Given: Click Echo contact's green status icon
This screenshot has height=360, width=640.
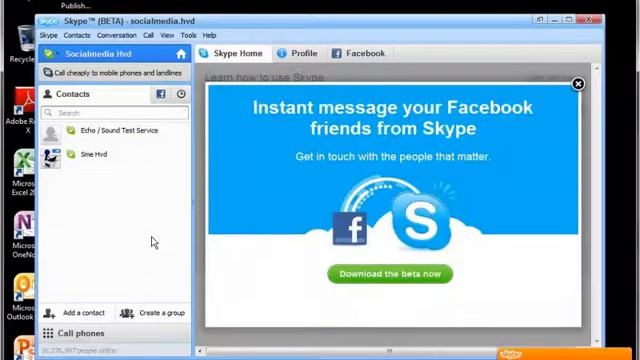Looking at the screenshot, I should [71, 131].
